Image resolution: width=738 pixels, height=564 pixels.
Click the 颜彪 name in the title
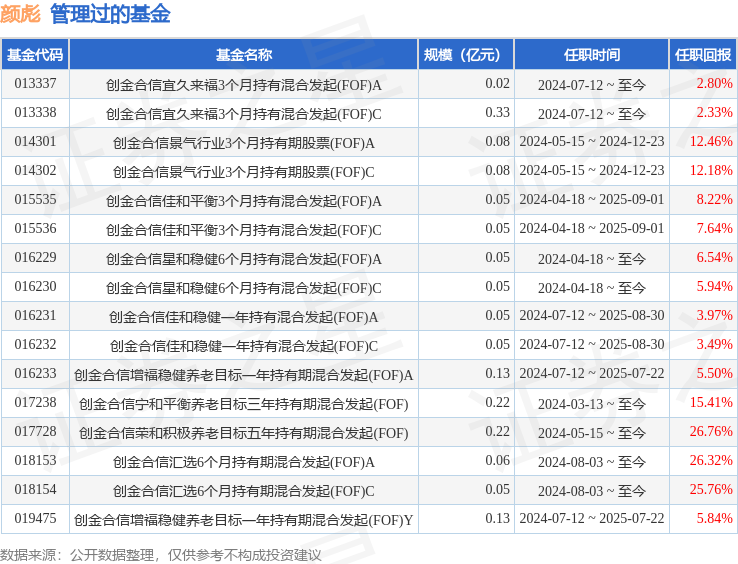pos(20,14)
